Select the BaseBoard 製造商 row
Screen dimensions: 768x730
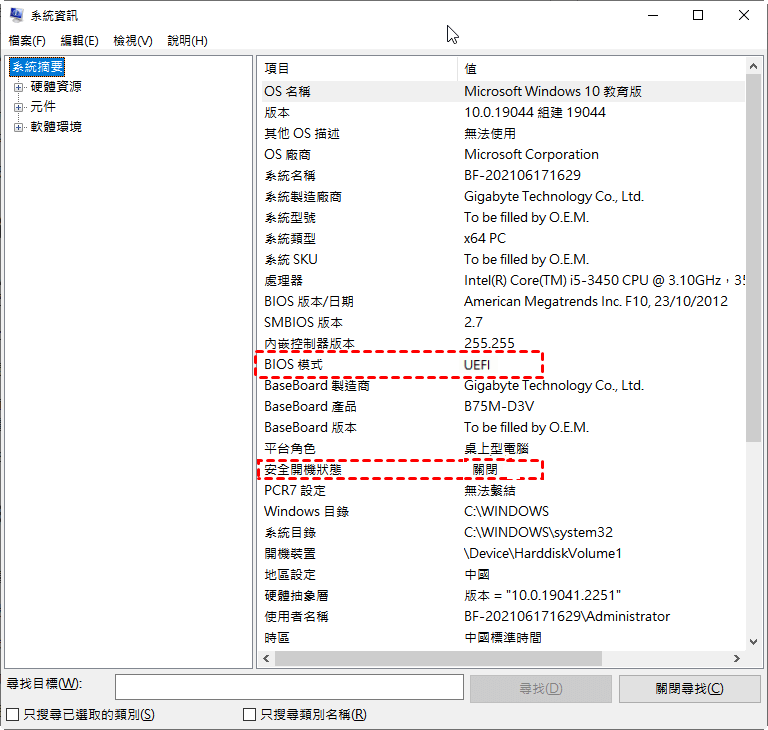[503, 386]
